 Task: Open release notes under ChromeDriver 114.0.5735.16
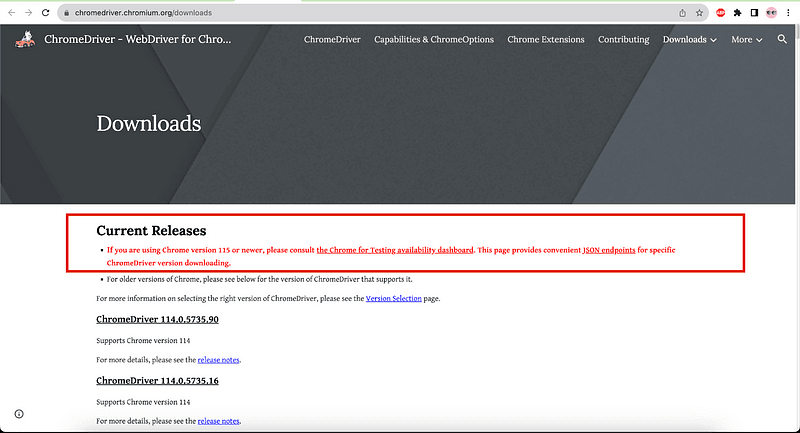218,421
